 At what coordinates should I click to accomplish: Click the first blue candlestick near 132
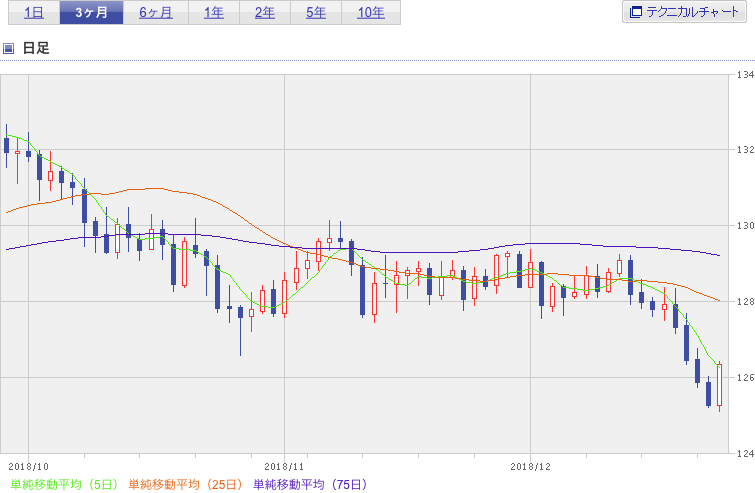(6, 145)
